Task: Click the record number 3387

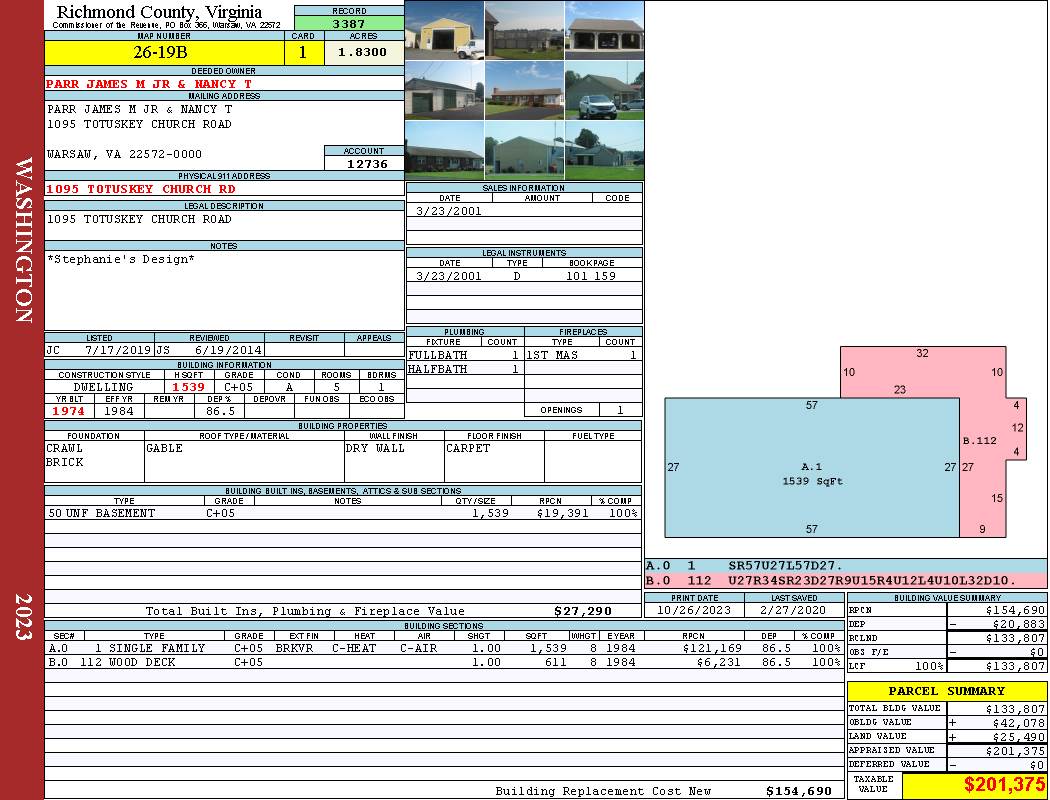Action: point(349,23)
